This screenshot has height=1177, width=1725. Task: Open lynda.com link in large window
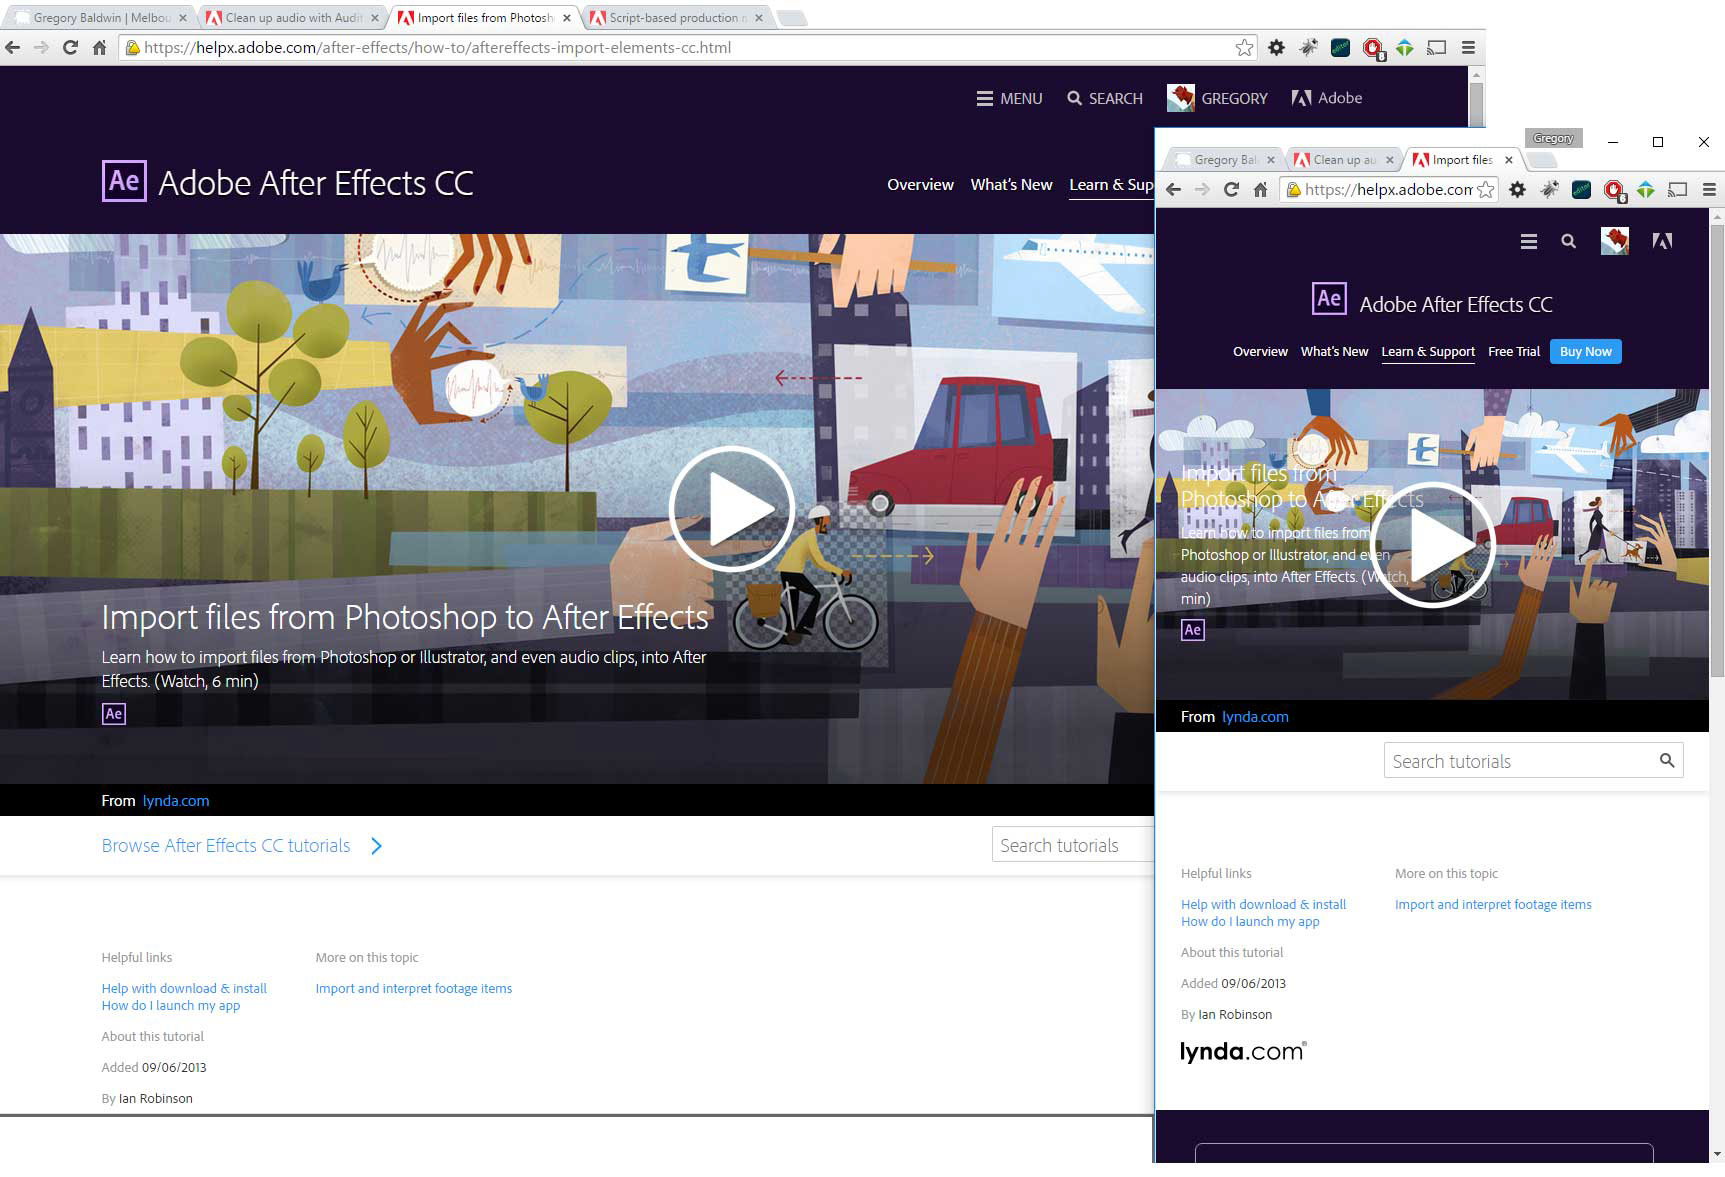pyautogui.click(x=176, y=800)
